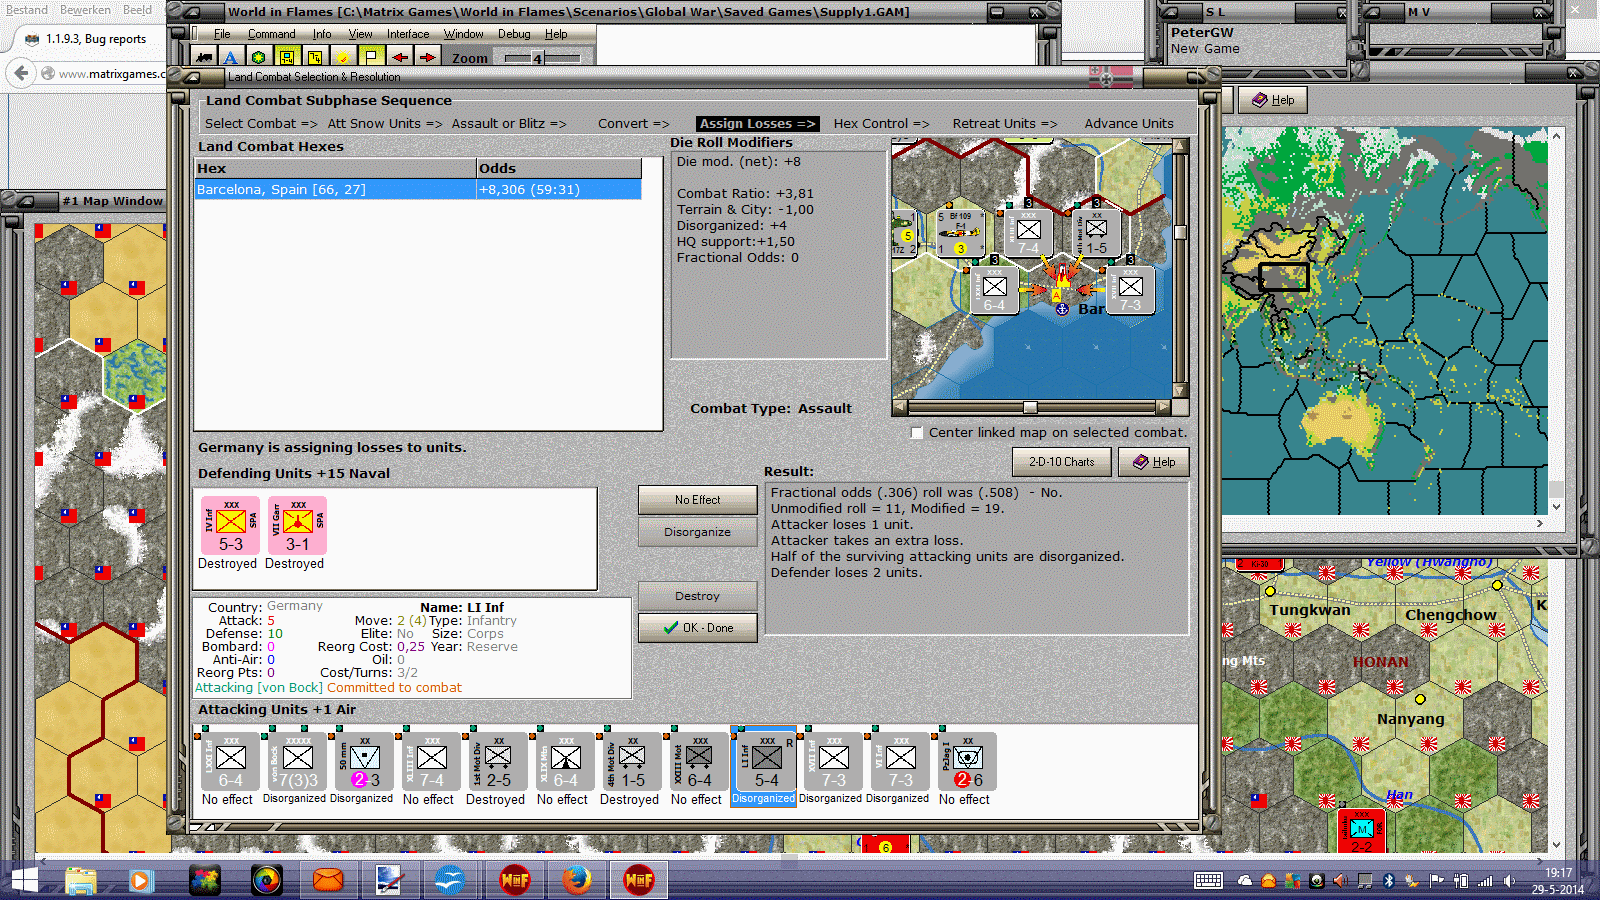The height and width of the screenshot is (900, 1600).
Task: Click the green circle toolbar icon
Action: [259, 57]
